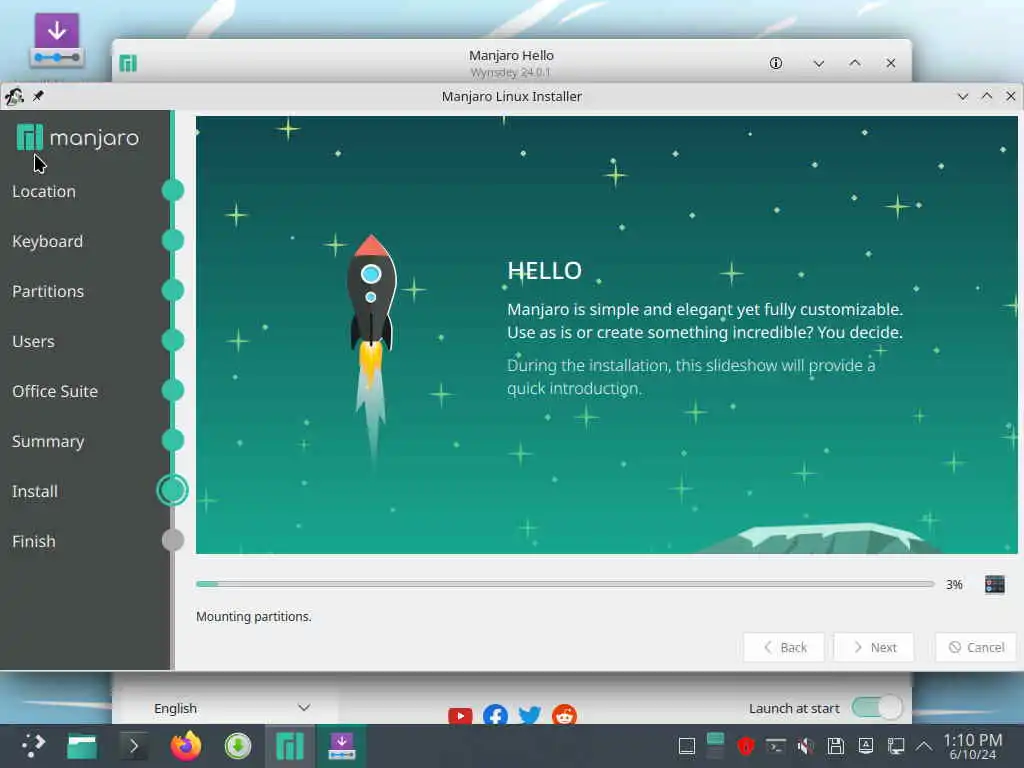Viewport: 1024px width, 768px height.
Task: Open the display configuration tray icon
Action: coord(895,746)
